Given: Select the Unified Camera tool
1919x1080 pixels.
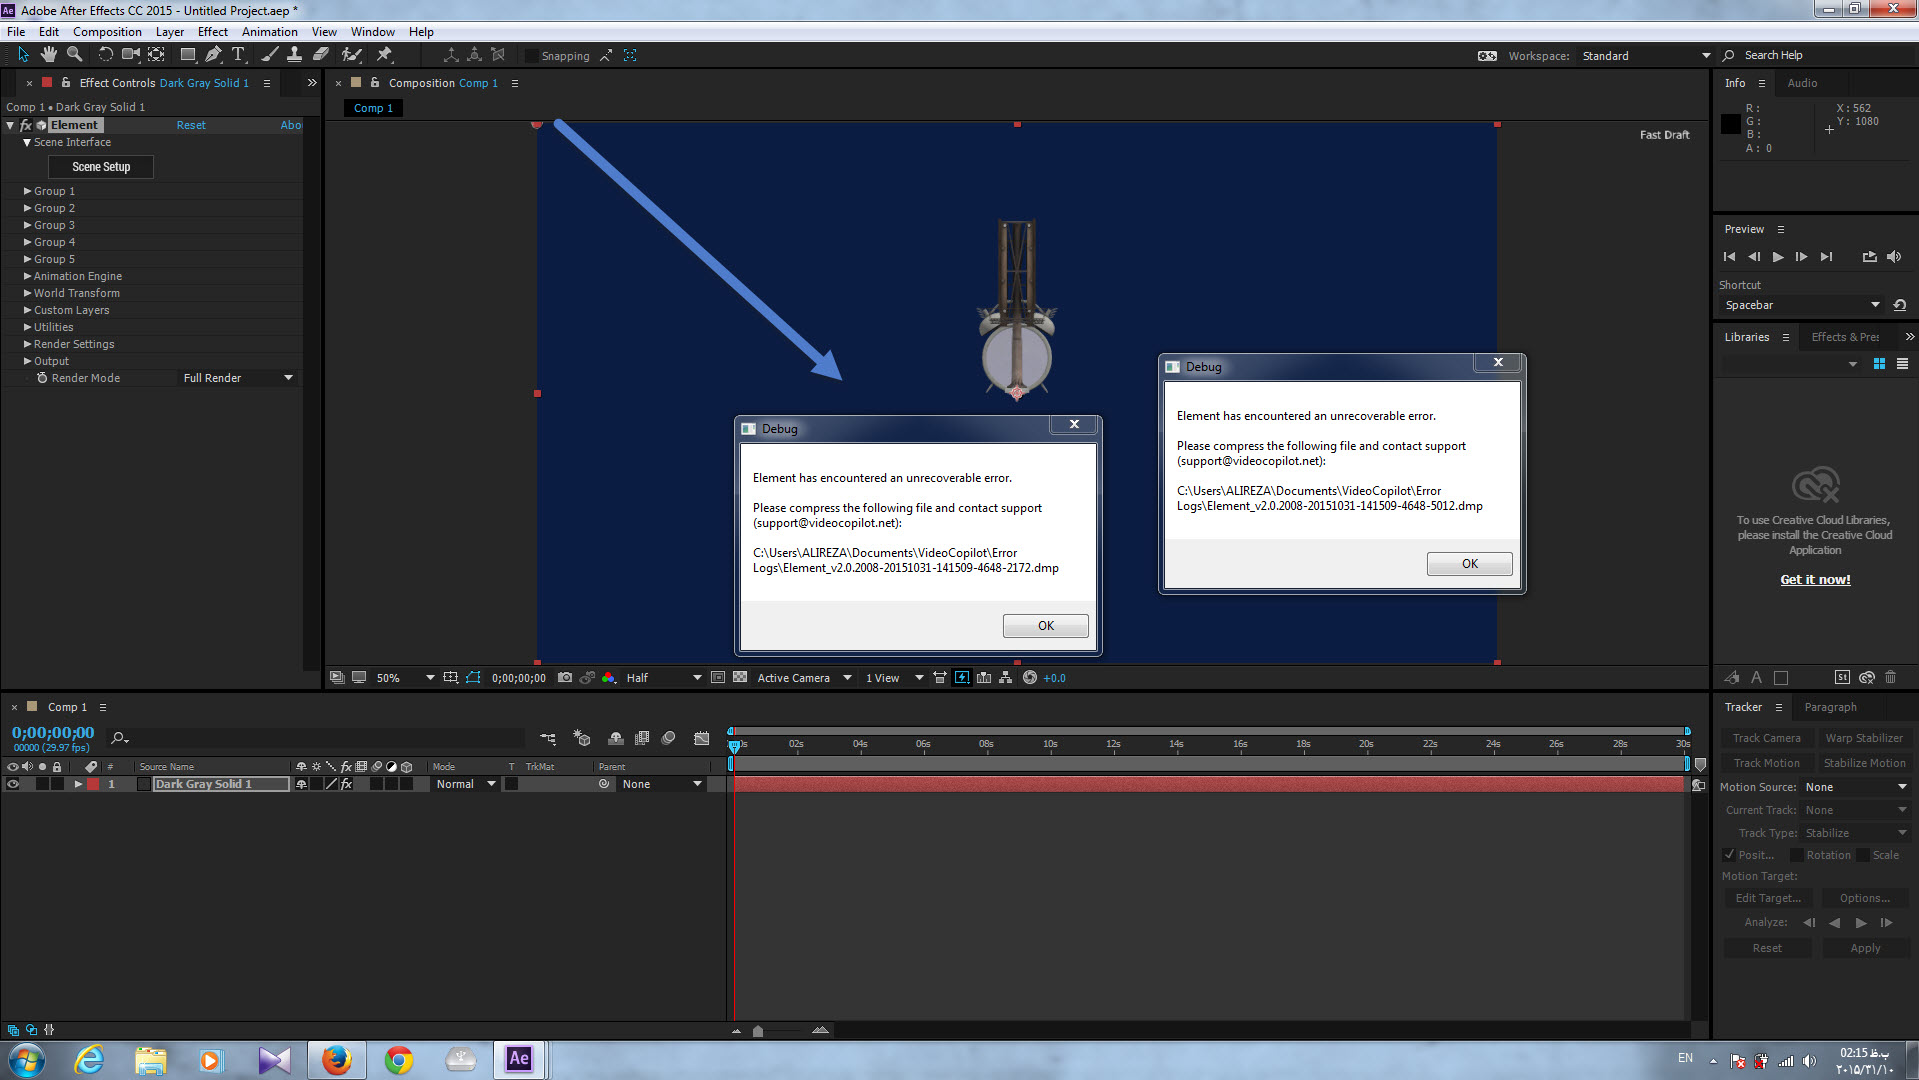Looking at the screenshot, I should click(x=130, y=55).
